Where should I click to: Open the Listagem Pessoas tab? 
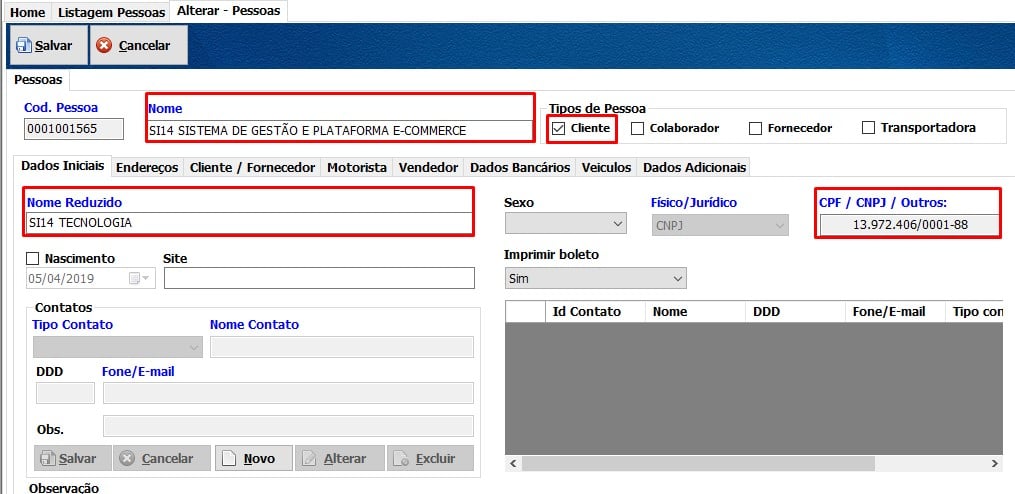point(111,12)
